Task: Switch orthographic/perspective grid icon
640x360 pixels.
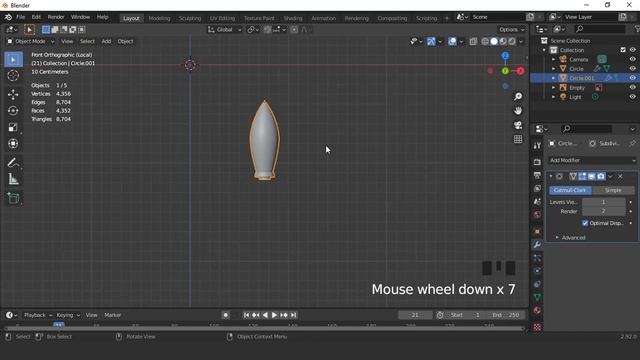Action: pos(518,139)
